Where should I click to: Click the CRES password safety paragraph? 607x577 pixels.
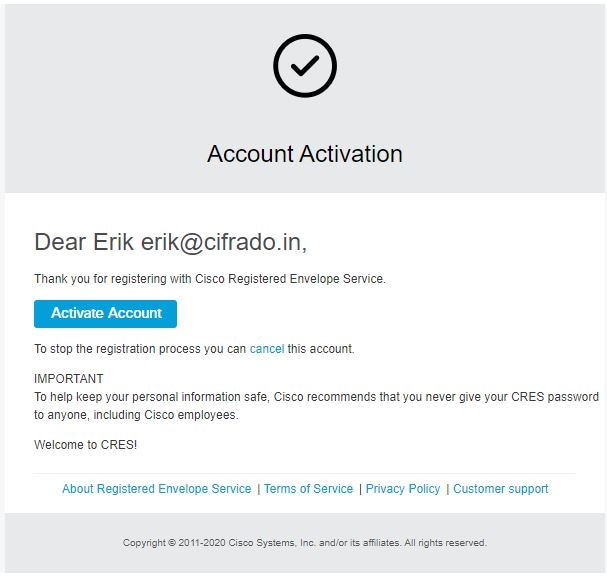coord(316,397)
